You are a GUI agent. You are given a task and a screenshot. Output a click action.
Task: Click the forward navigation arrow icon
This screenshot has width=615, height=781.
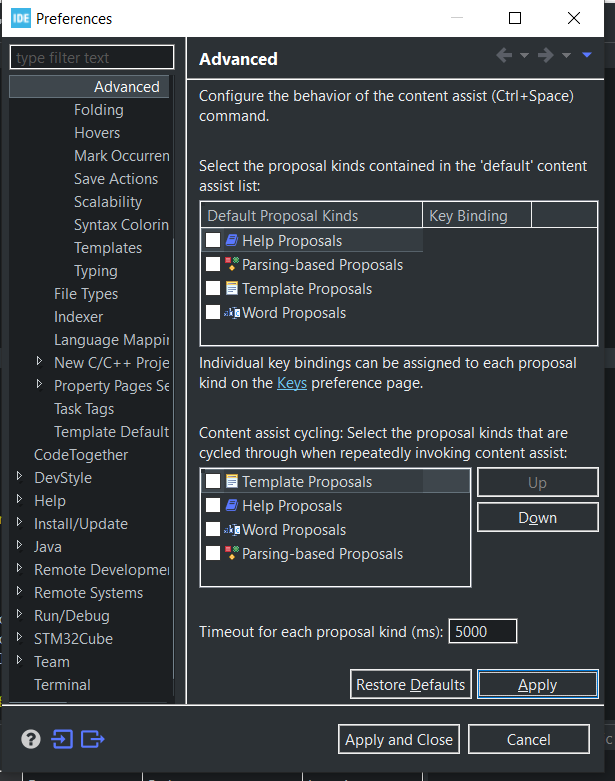pyautogui.click(x=545, y=55)
